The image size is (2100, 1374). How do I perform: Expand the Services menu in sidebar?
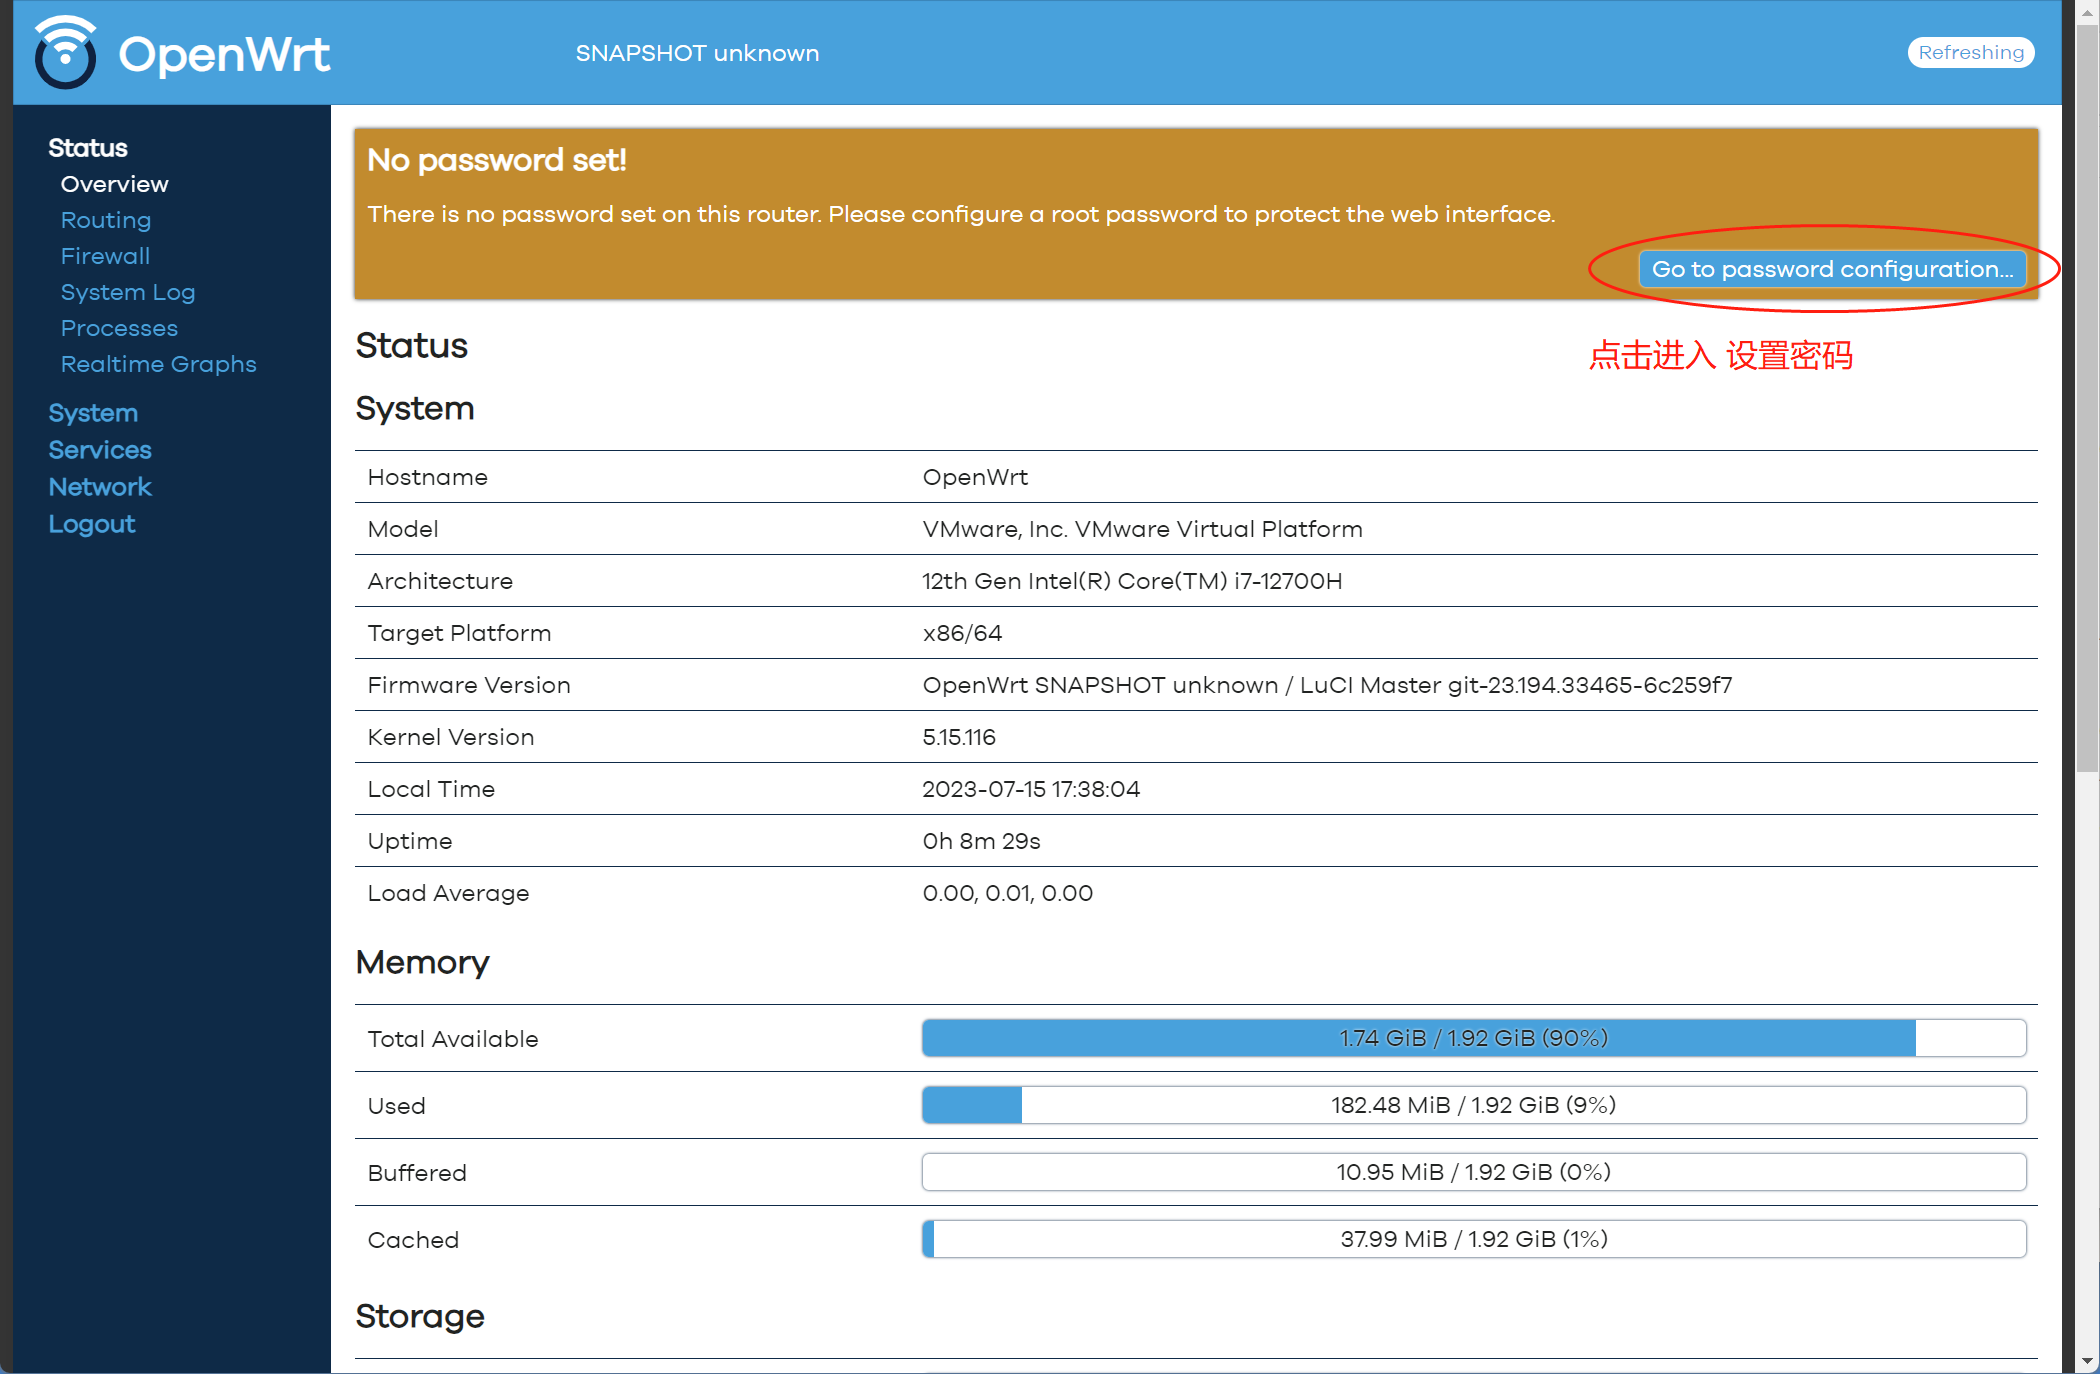click(100, 450)
